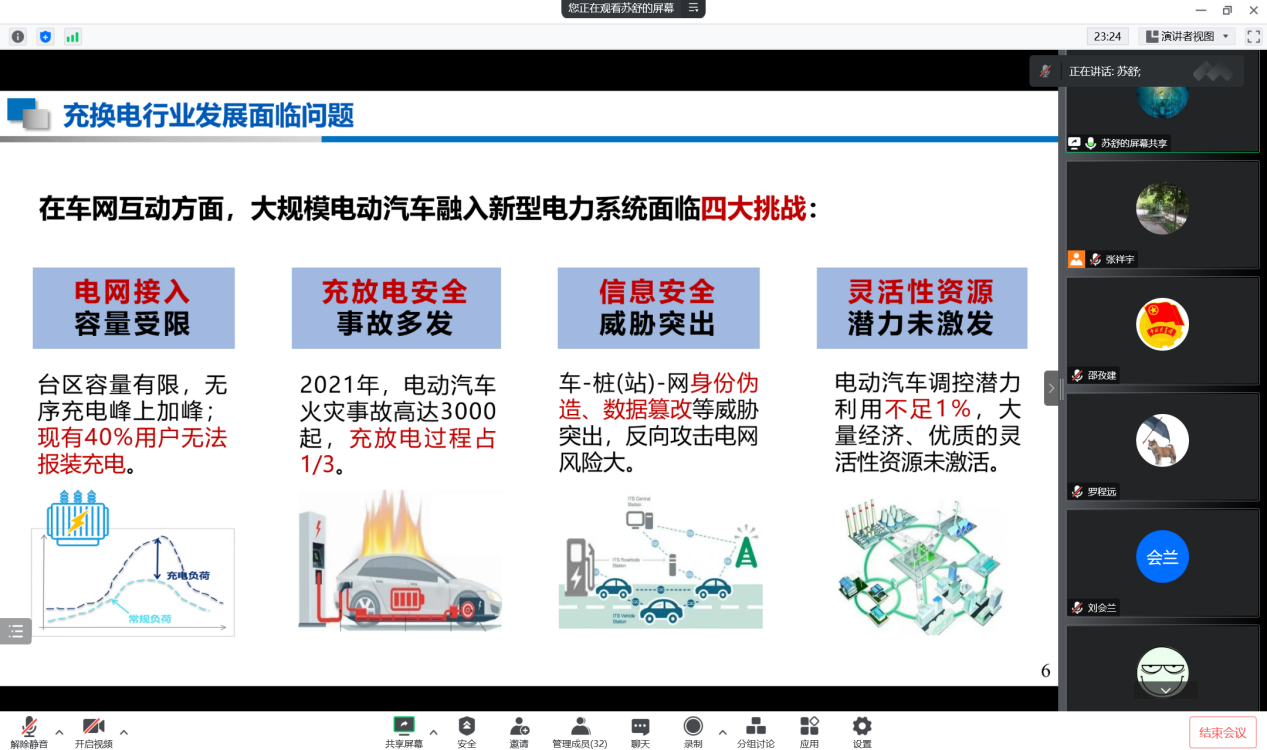Enter full screen with the corner-brackets icon
The image size is (1267, 750).
click(1253, 36)
